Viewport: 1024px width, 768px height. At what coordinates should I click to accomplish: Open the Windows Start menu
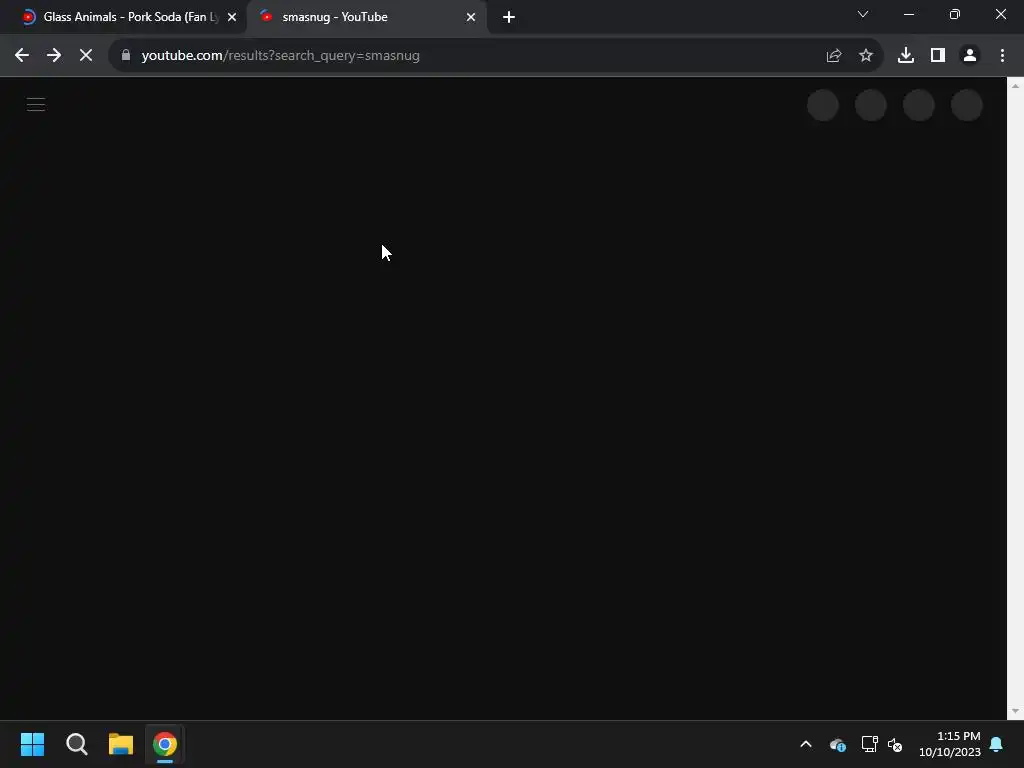33,744
